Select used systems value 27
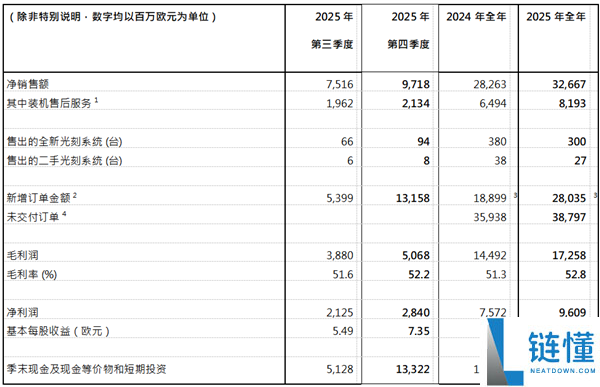Screen dimensions: 600x387 coord(580,160)
